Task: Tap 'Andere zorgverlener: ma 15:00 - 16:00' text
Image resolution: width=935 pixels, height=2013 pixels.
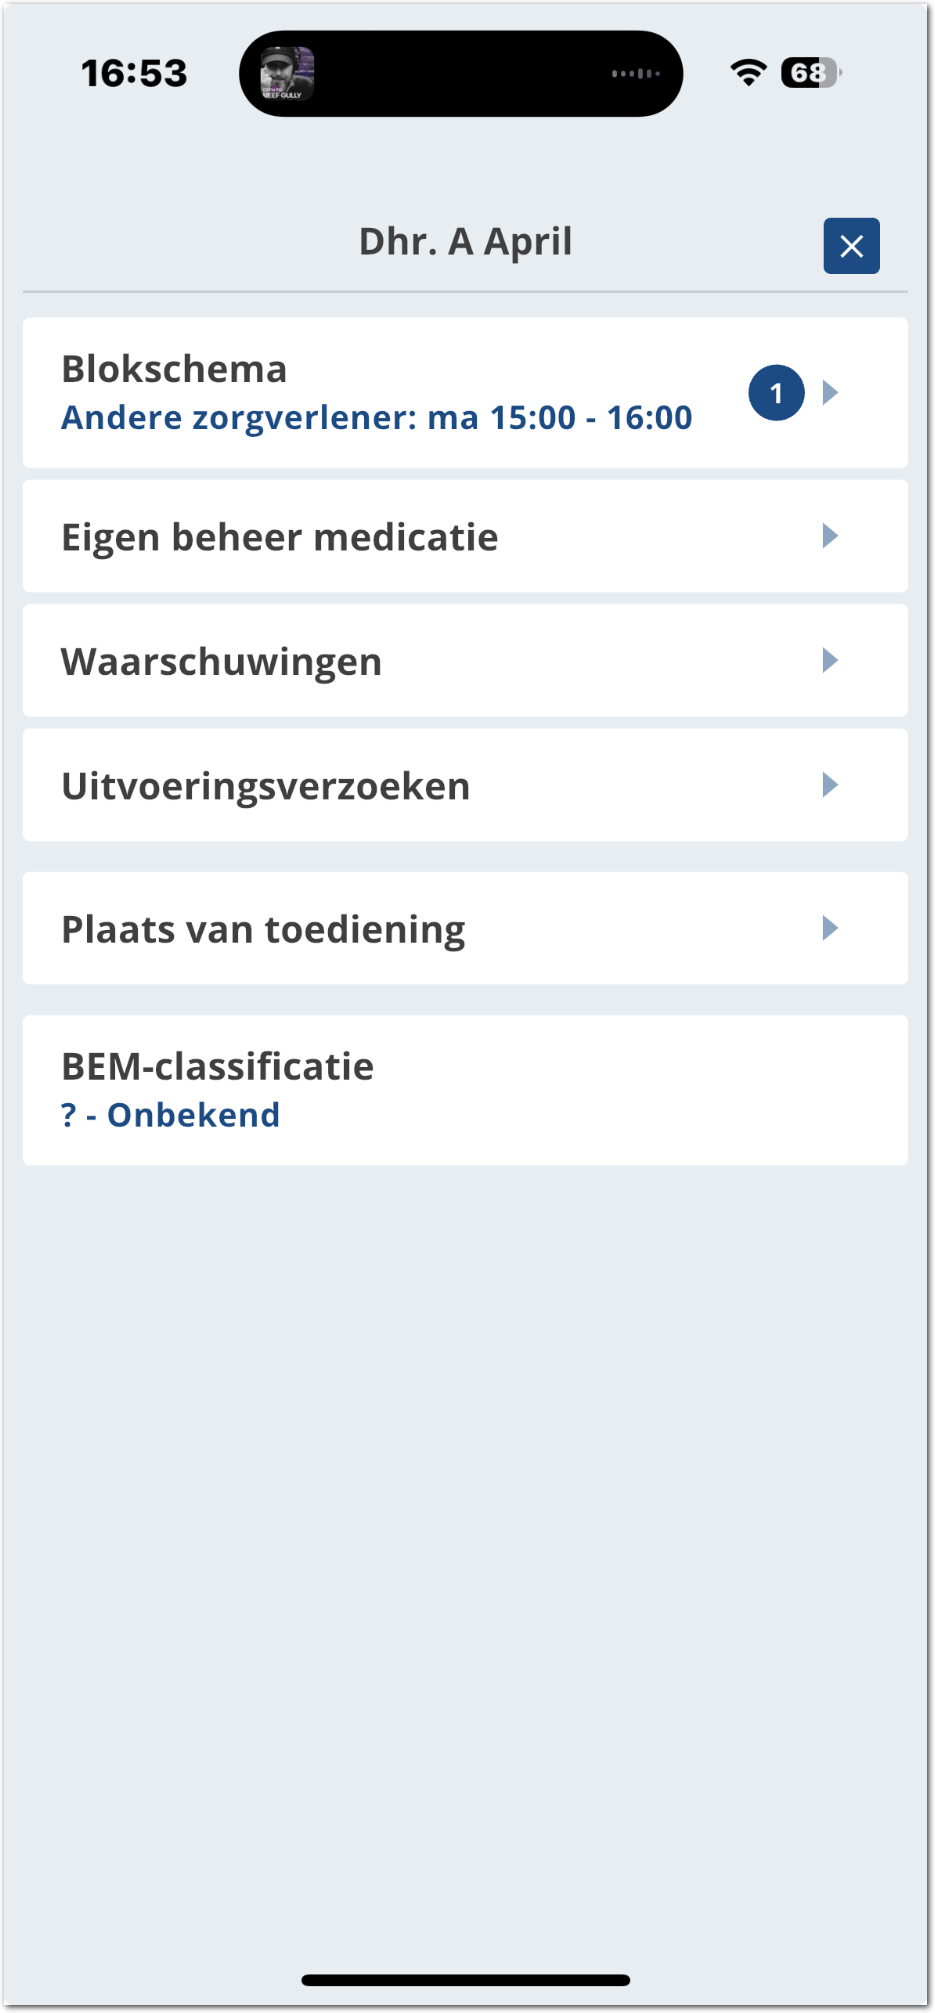Action: pos(377,418)
